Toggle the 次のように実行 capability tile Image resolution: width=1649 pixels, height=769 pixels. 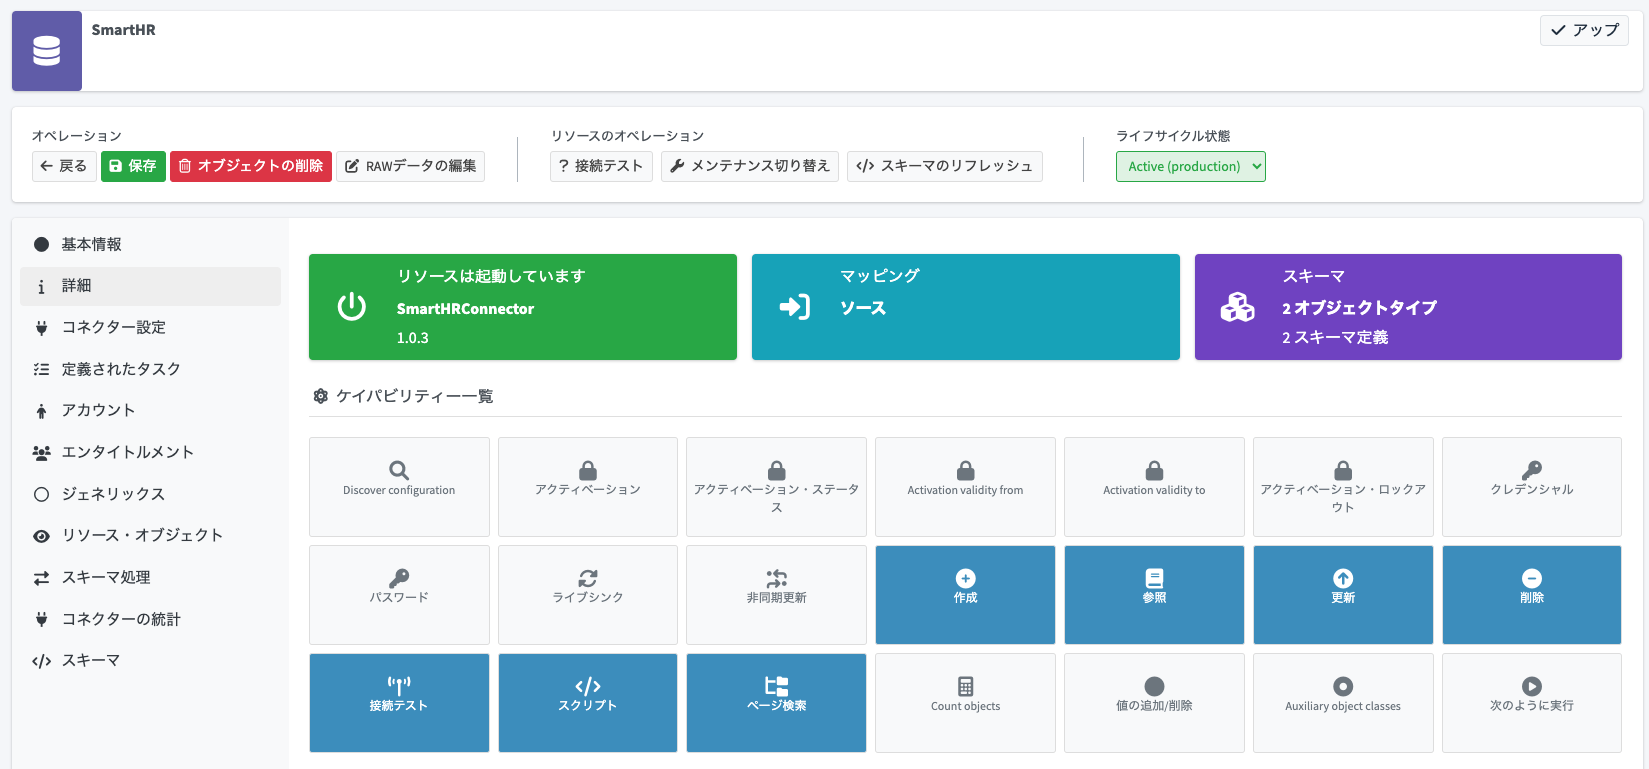pyautogui.click(x=1532, y=703)
